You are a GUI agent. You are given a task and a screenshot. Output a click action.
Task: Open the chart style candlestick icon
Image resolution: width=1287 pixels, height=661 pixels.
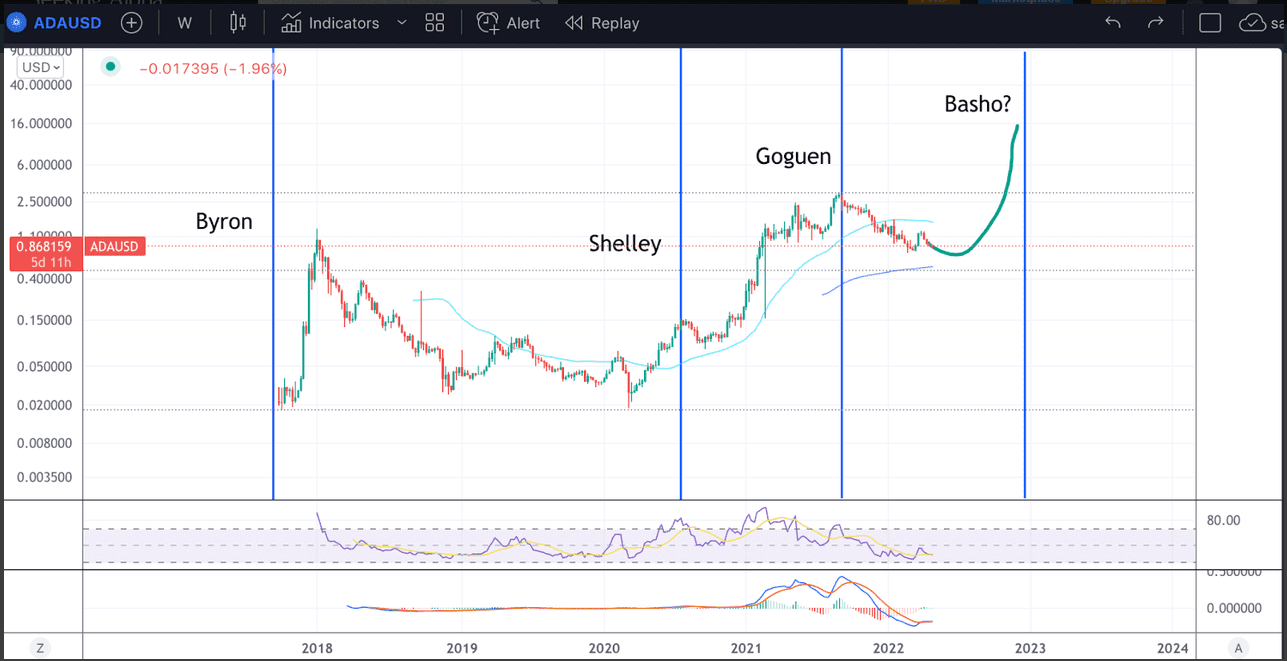(237, 22)
